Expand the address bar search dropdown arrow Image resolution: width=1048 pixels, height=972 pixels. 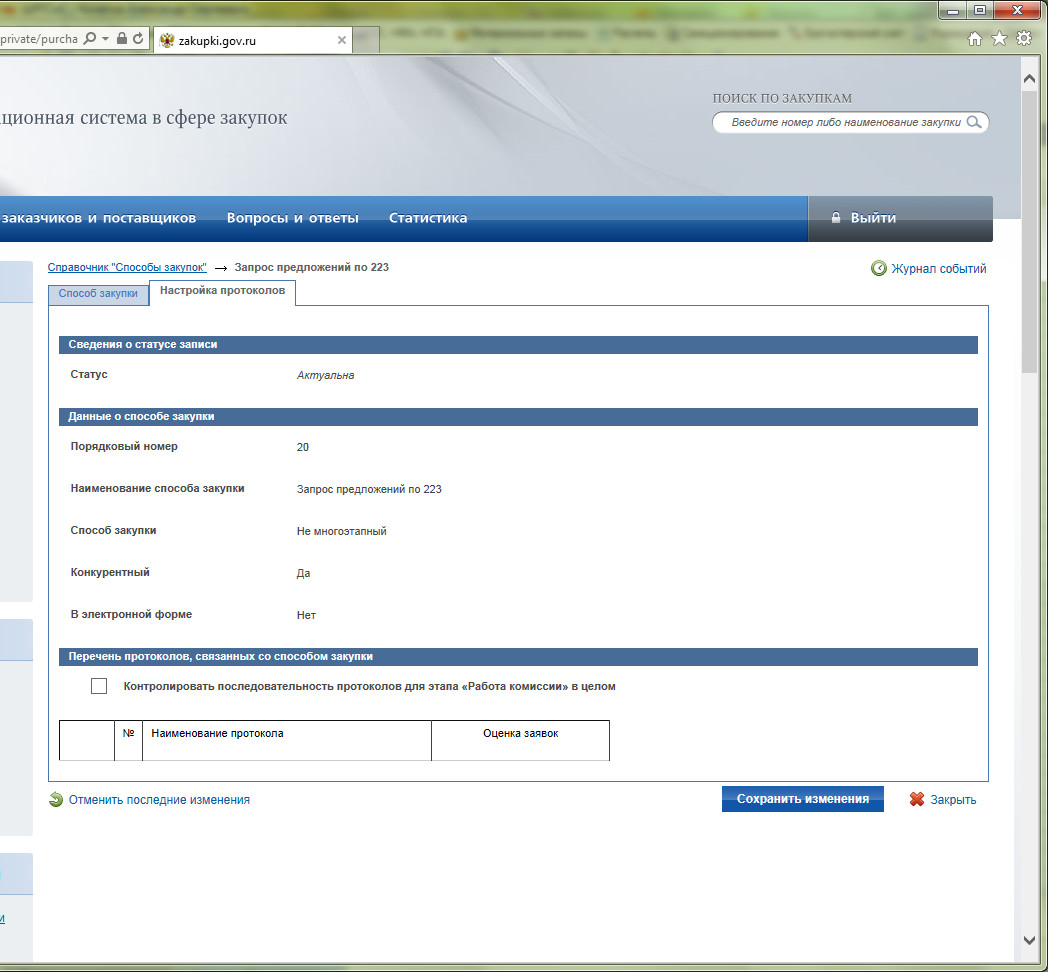(x=106, y=39)
